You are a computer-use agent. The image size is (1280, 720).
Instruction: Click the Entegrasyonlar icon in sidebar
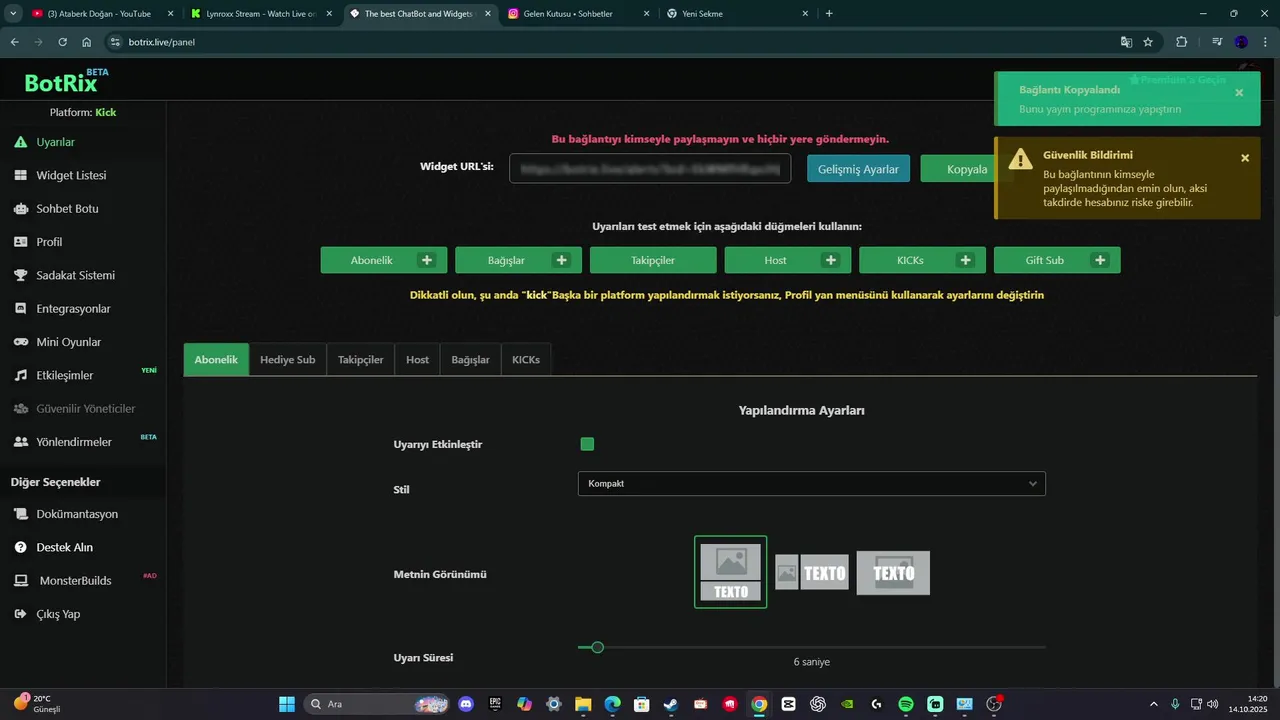click(x=20, y=309)
